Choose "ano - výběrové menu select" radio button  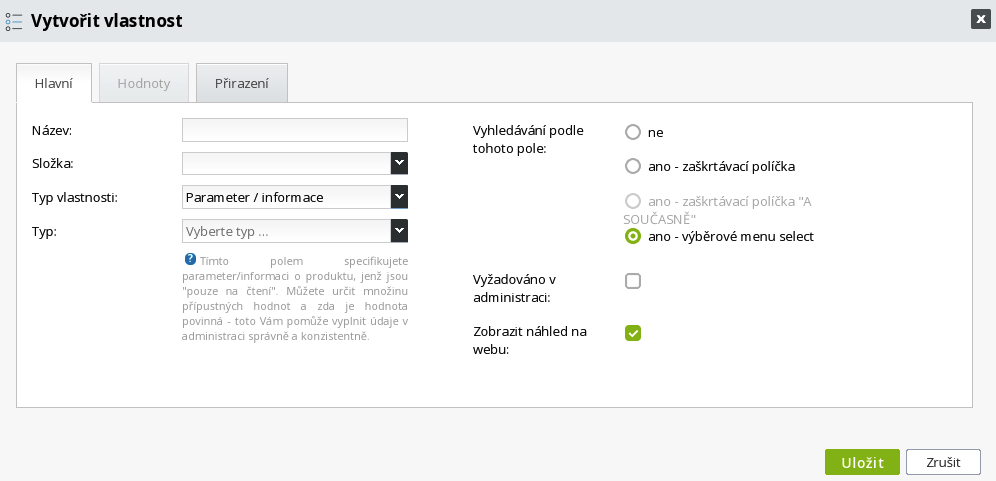633,236
